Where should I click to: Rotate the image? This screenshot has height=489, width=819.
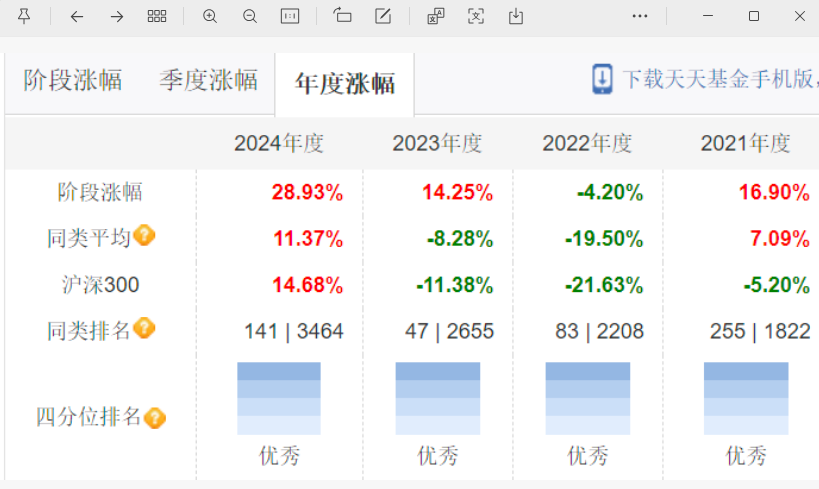(x=342, y=16)
